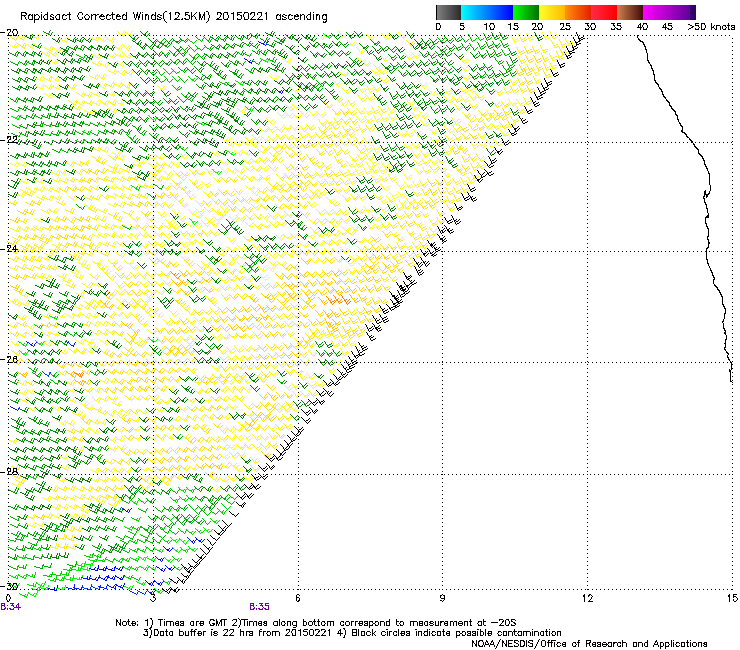
Task: Click the gray 0-5 knots color swatch
Action: click(448, 12)
